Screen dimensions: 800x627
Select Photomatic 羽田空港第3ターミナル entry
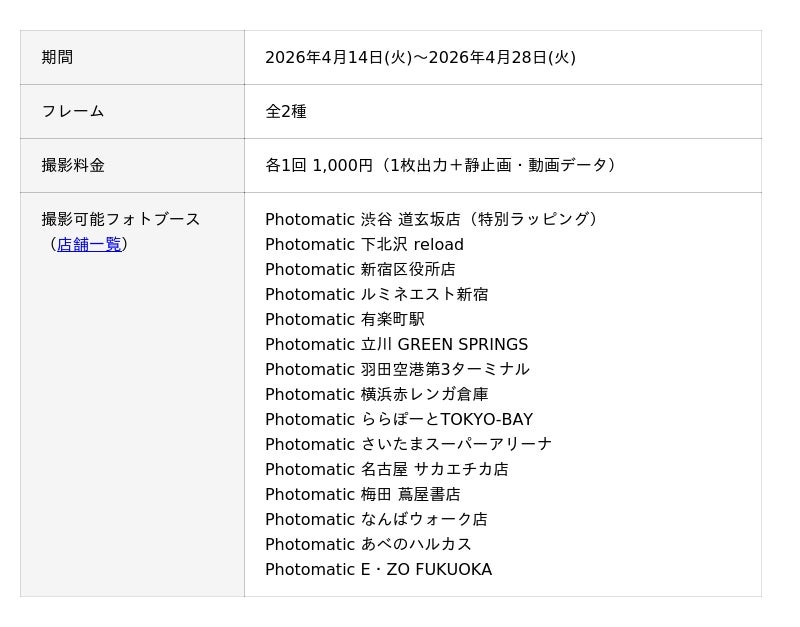pos(397,369)
